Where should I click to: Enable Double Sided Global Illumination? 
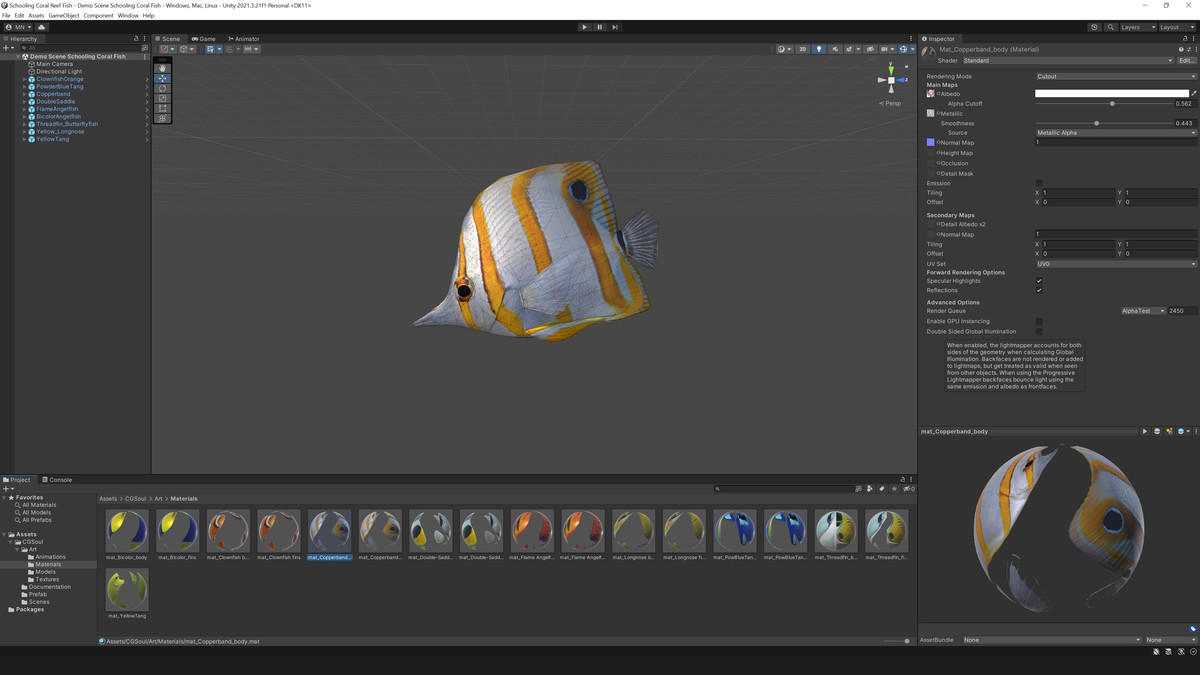point(1039,332)
